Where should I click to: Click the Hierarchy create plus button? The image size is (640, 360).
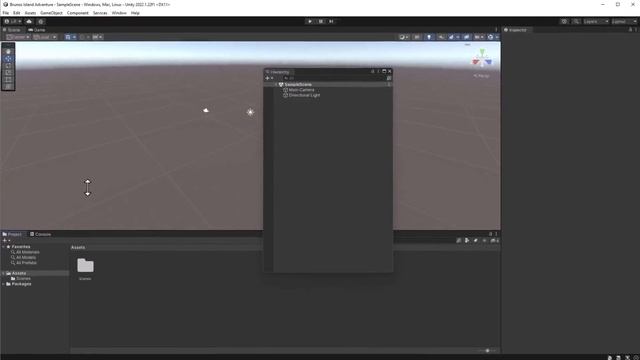[x=268, y=78]
